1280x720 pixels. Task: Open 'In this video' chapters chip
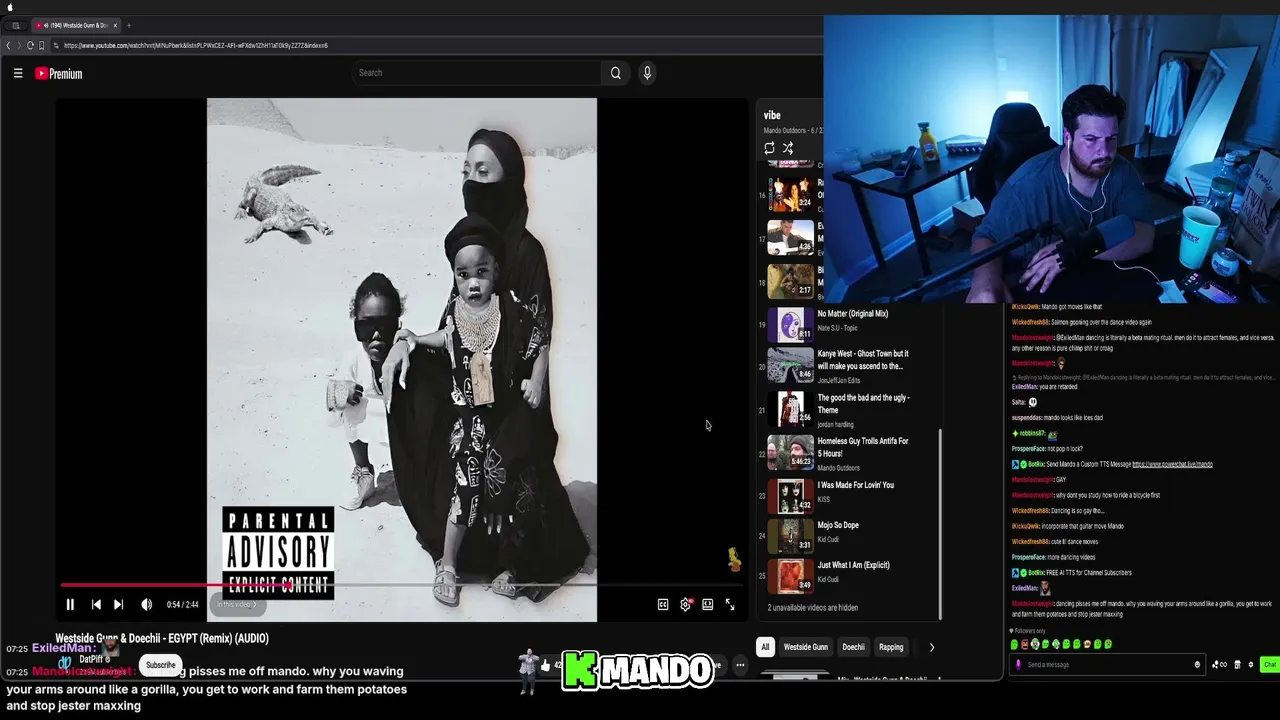coord(237,604)
